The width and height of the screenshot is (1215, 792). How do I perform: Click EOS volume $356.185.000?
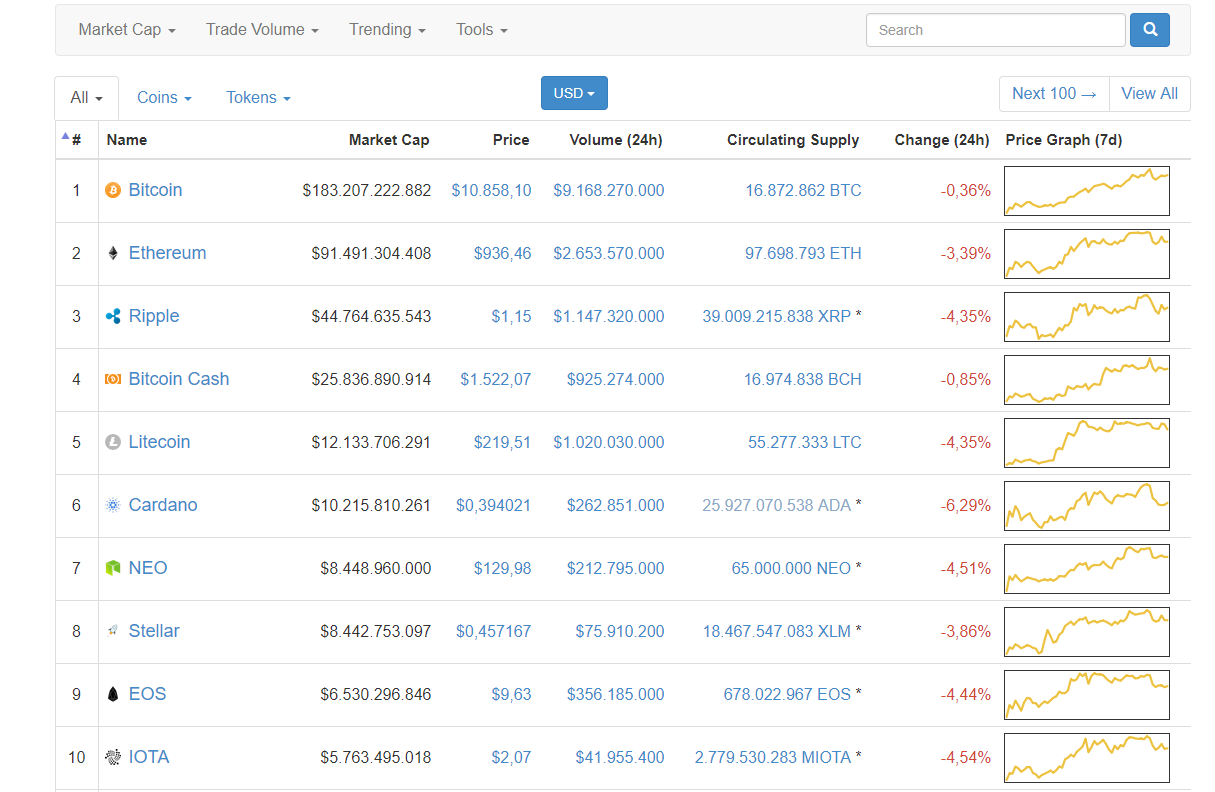tap(615, 694)
